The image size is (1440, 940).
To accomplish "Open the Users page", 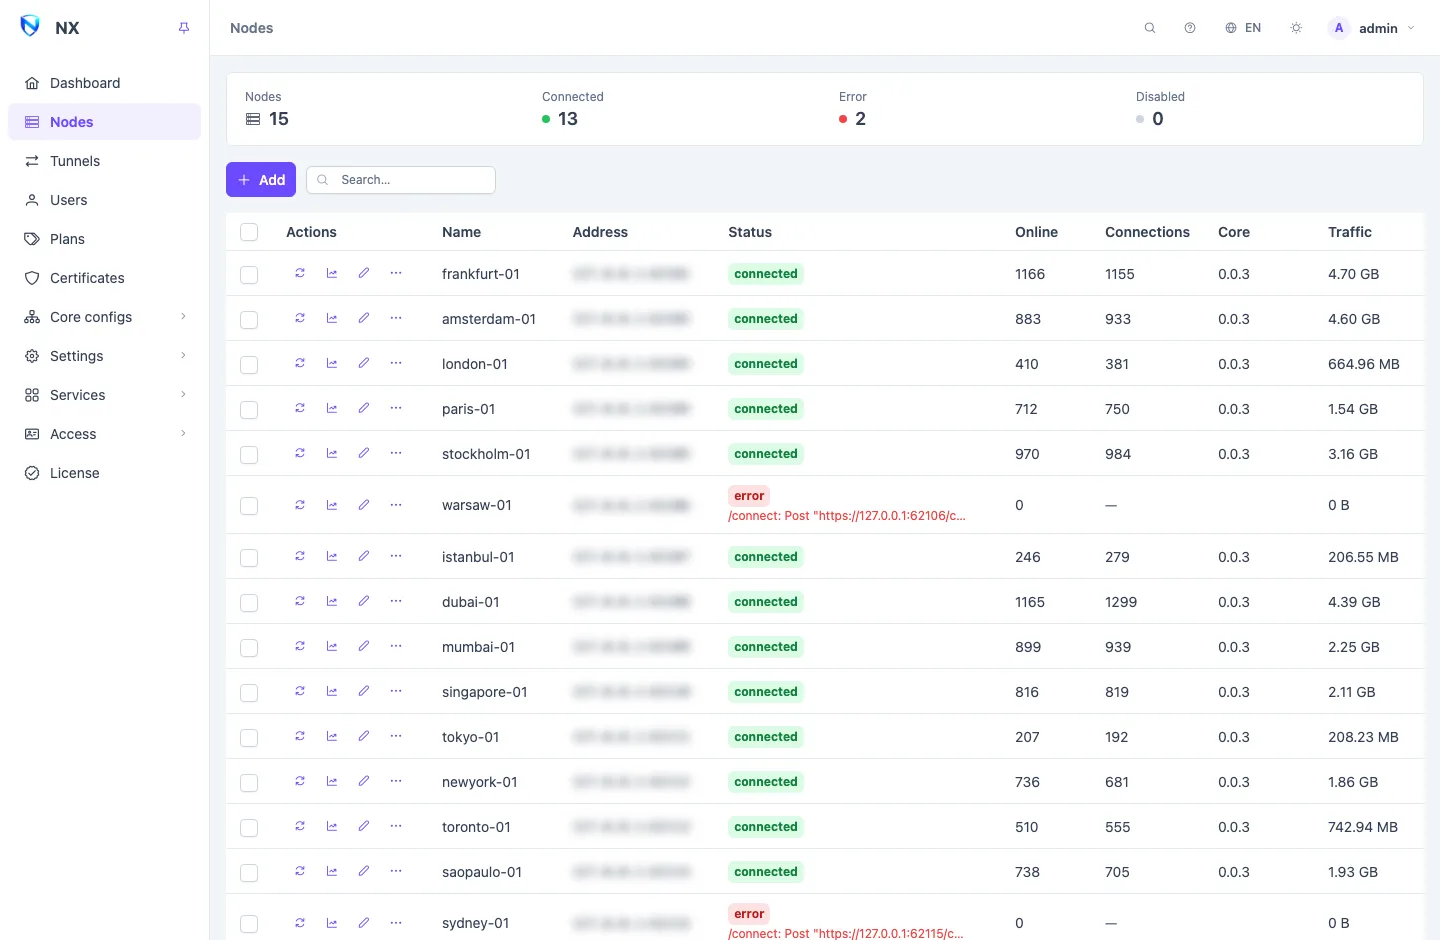I will click(x=104, y=200).
